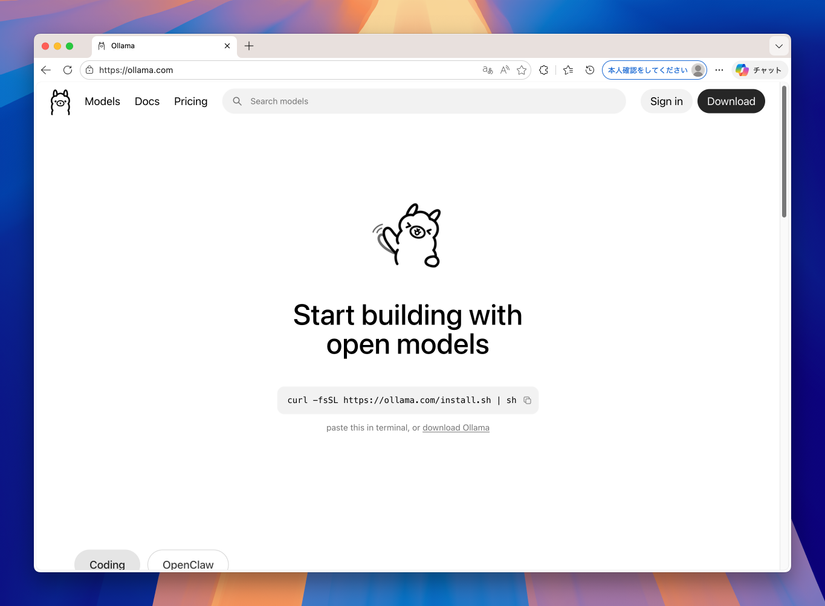Click the Sign in button
Viewport: 825px width, 606px height.
point(666,101)
